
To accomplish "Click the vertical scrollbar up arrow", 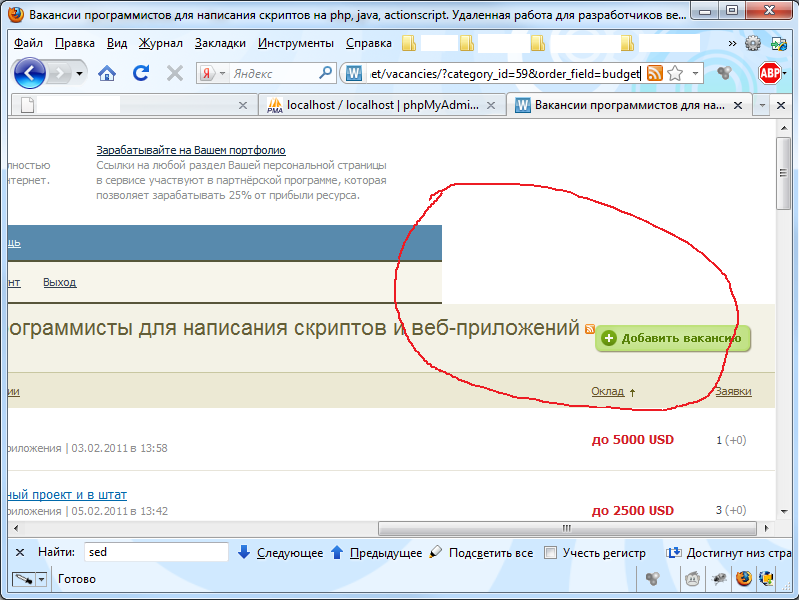I will 784,128.
